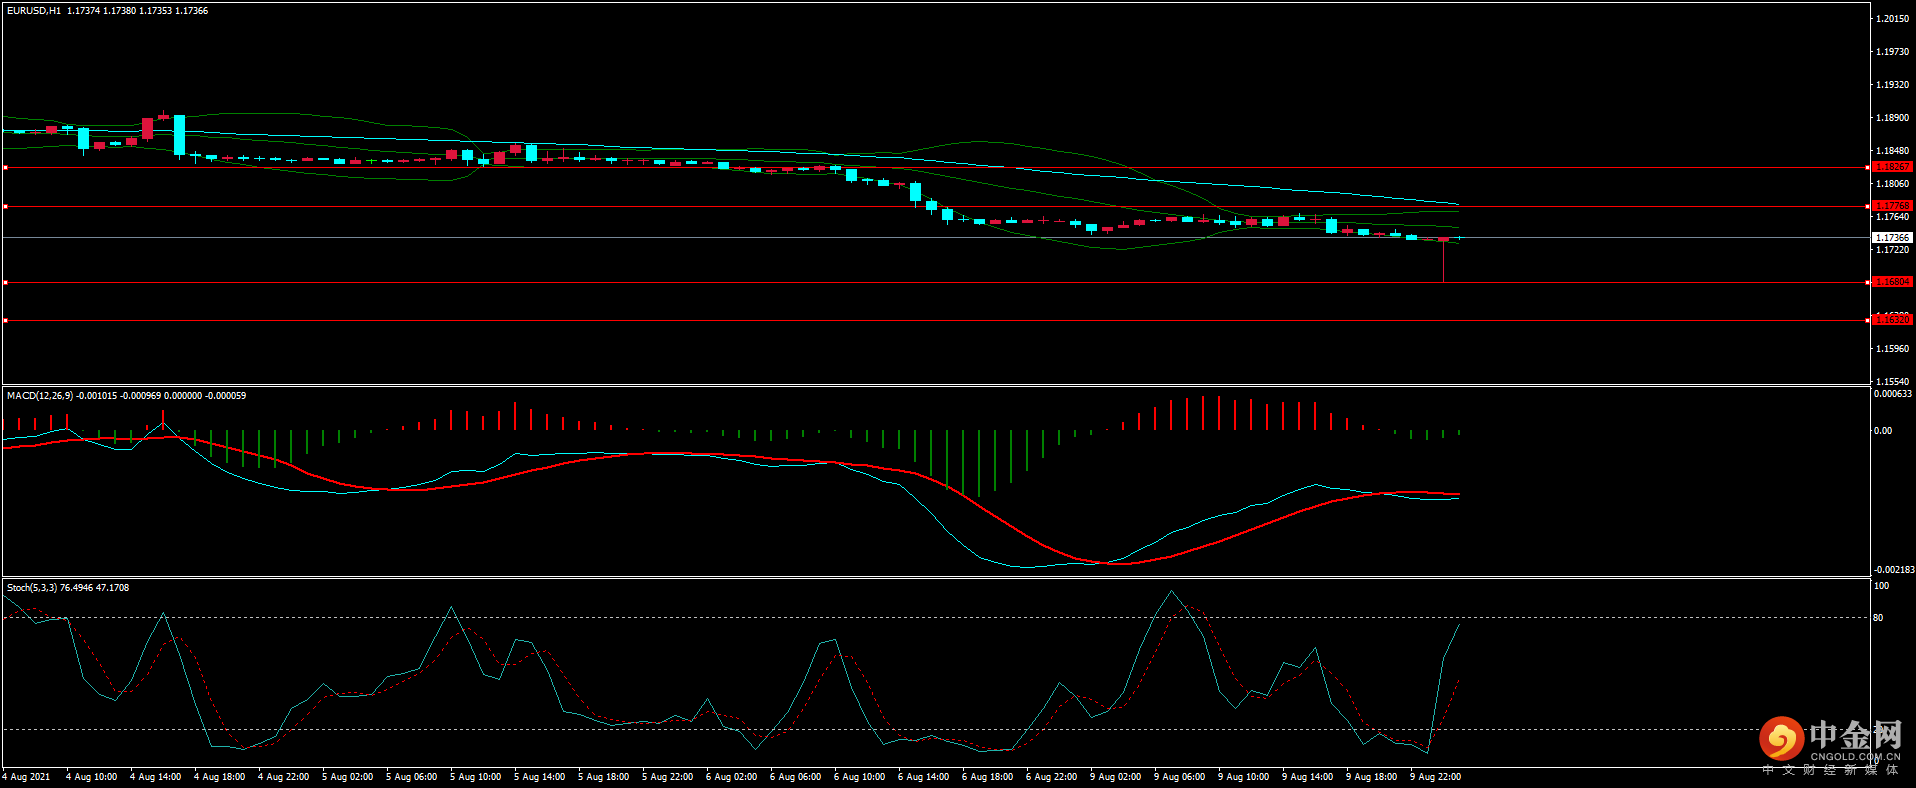Select the red 1.17768 price tag
1916x788 pixels.
tap(1891, 206)
